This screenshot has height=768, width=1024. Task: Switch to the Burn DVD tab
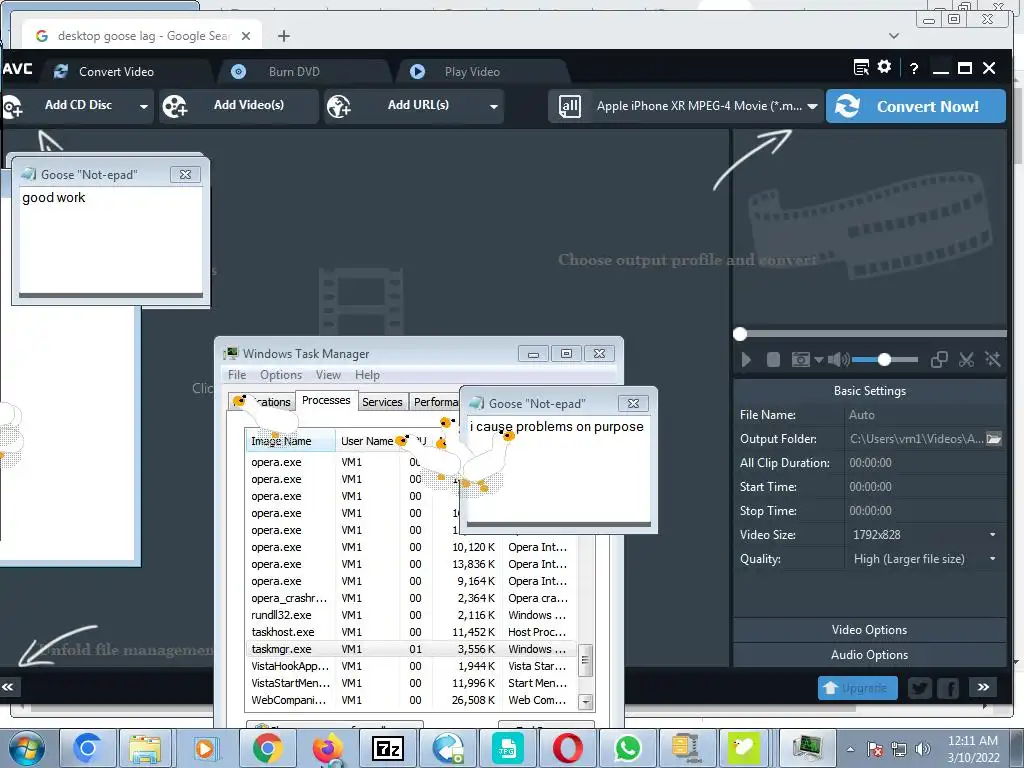tap(294, 72)
